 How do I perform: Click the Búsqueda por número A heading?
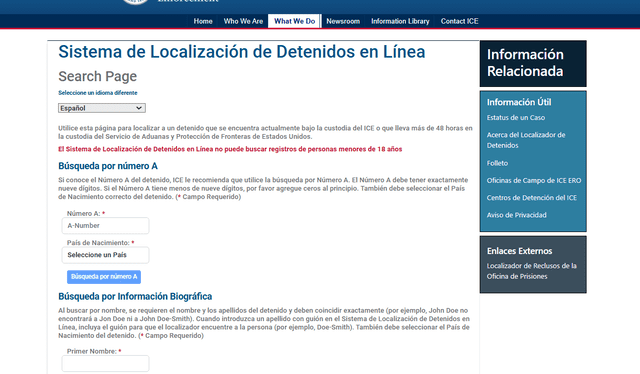(x=108, y=166)
